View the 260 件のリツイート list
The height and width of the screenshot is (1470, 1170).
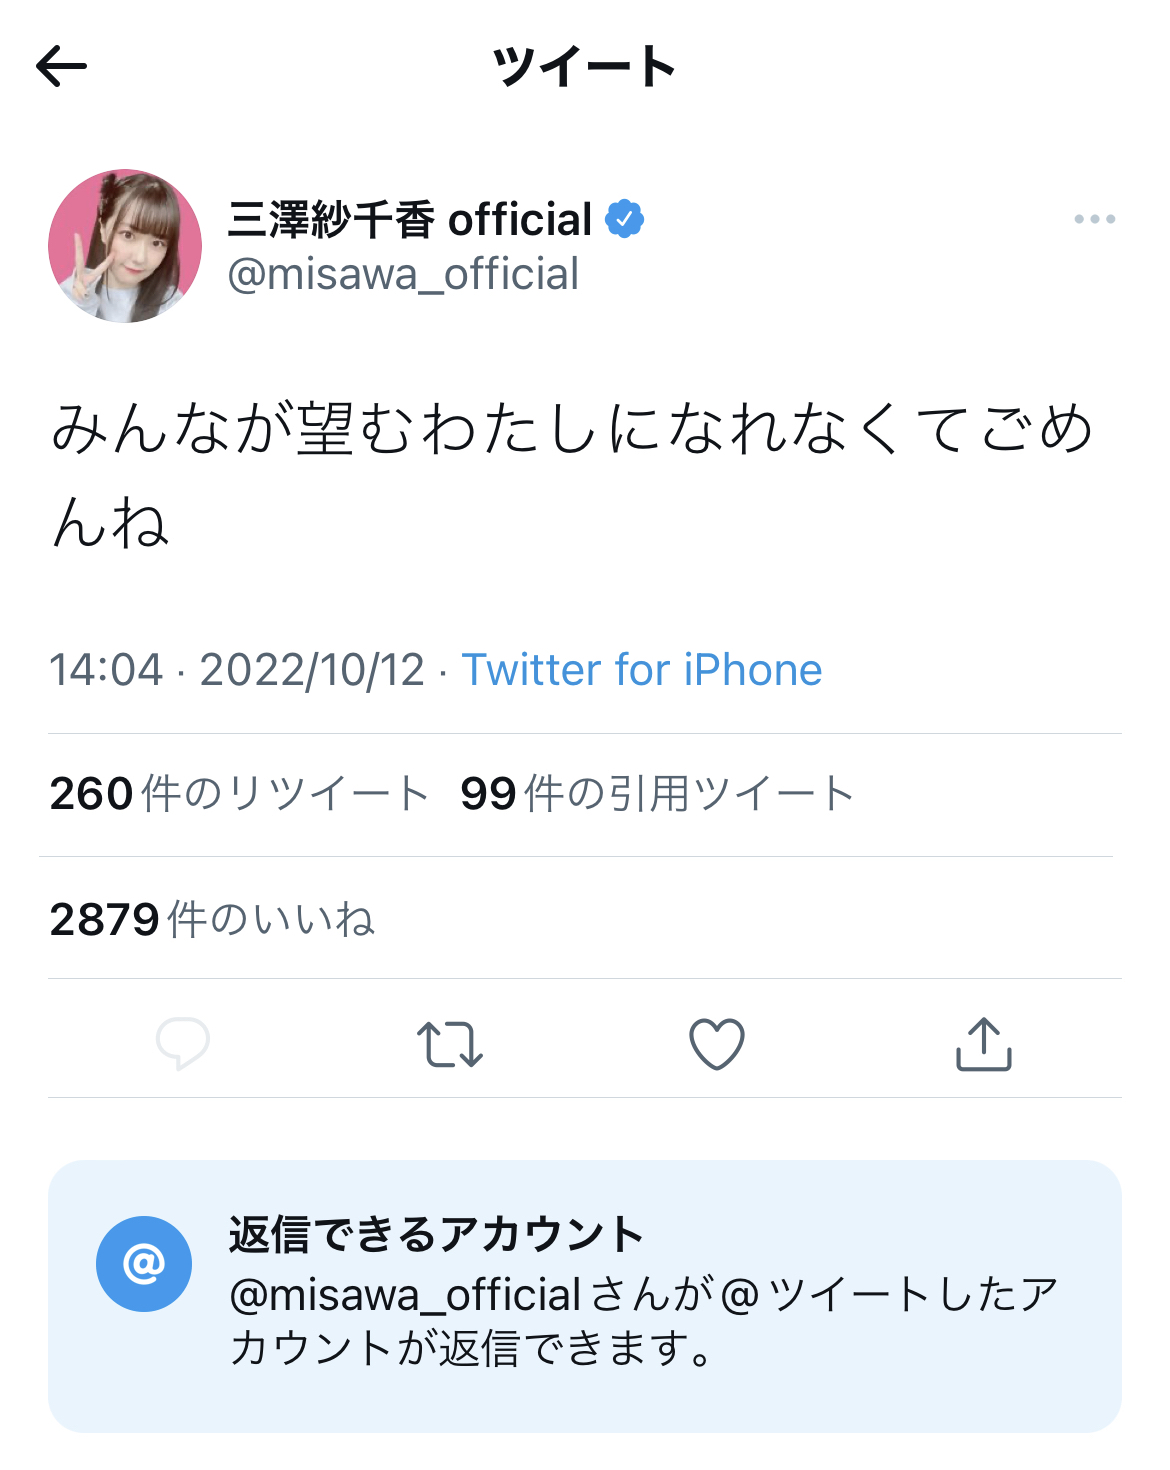point(240,794)
